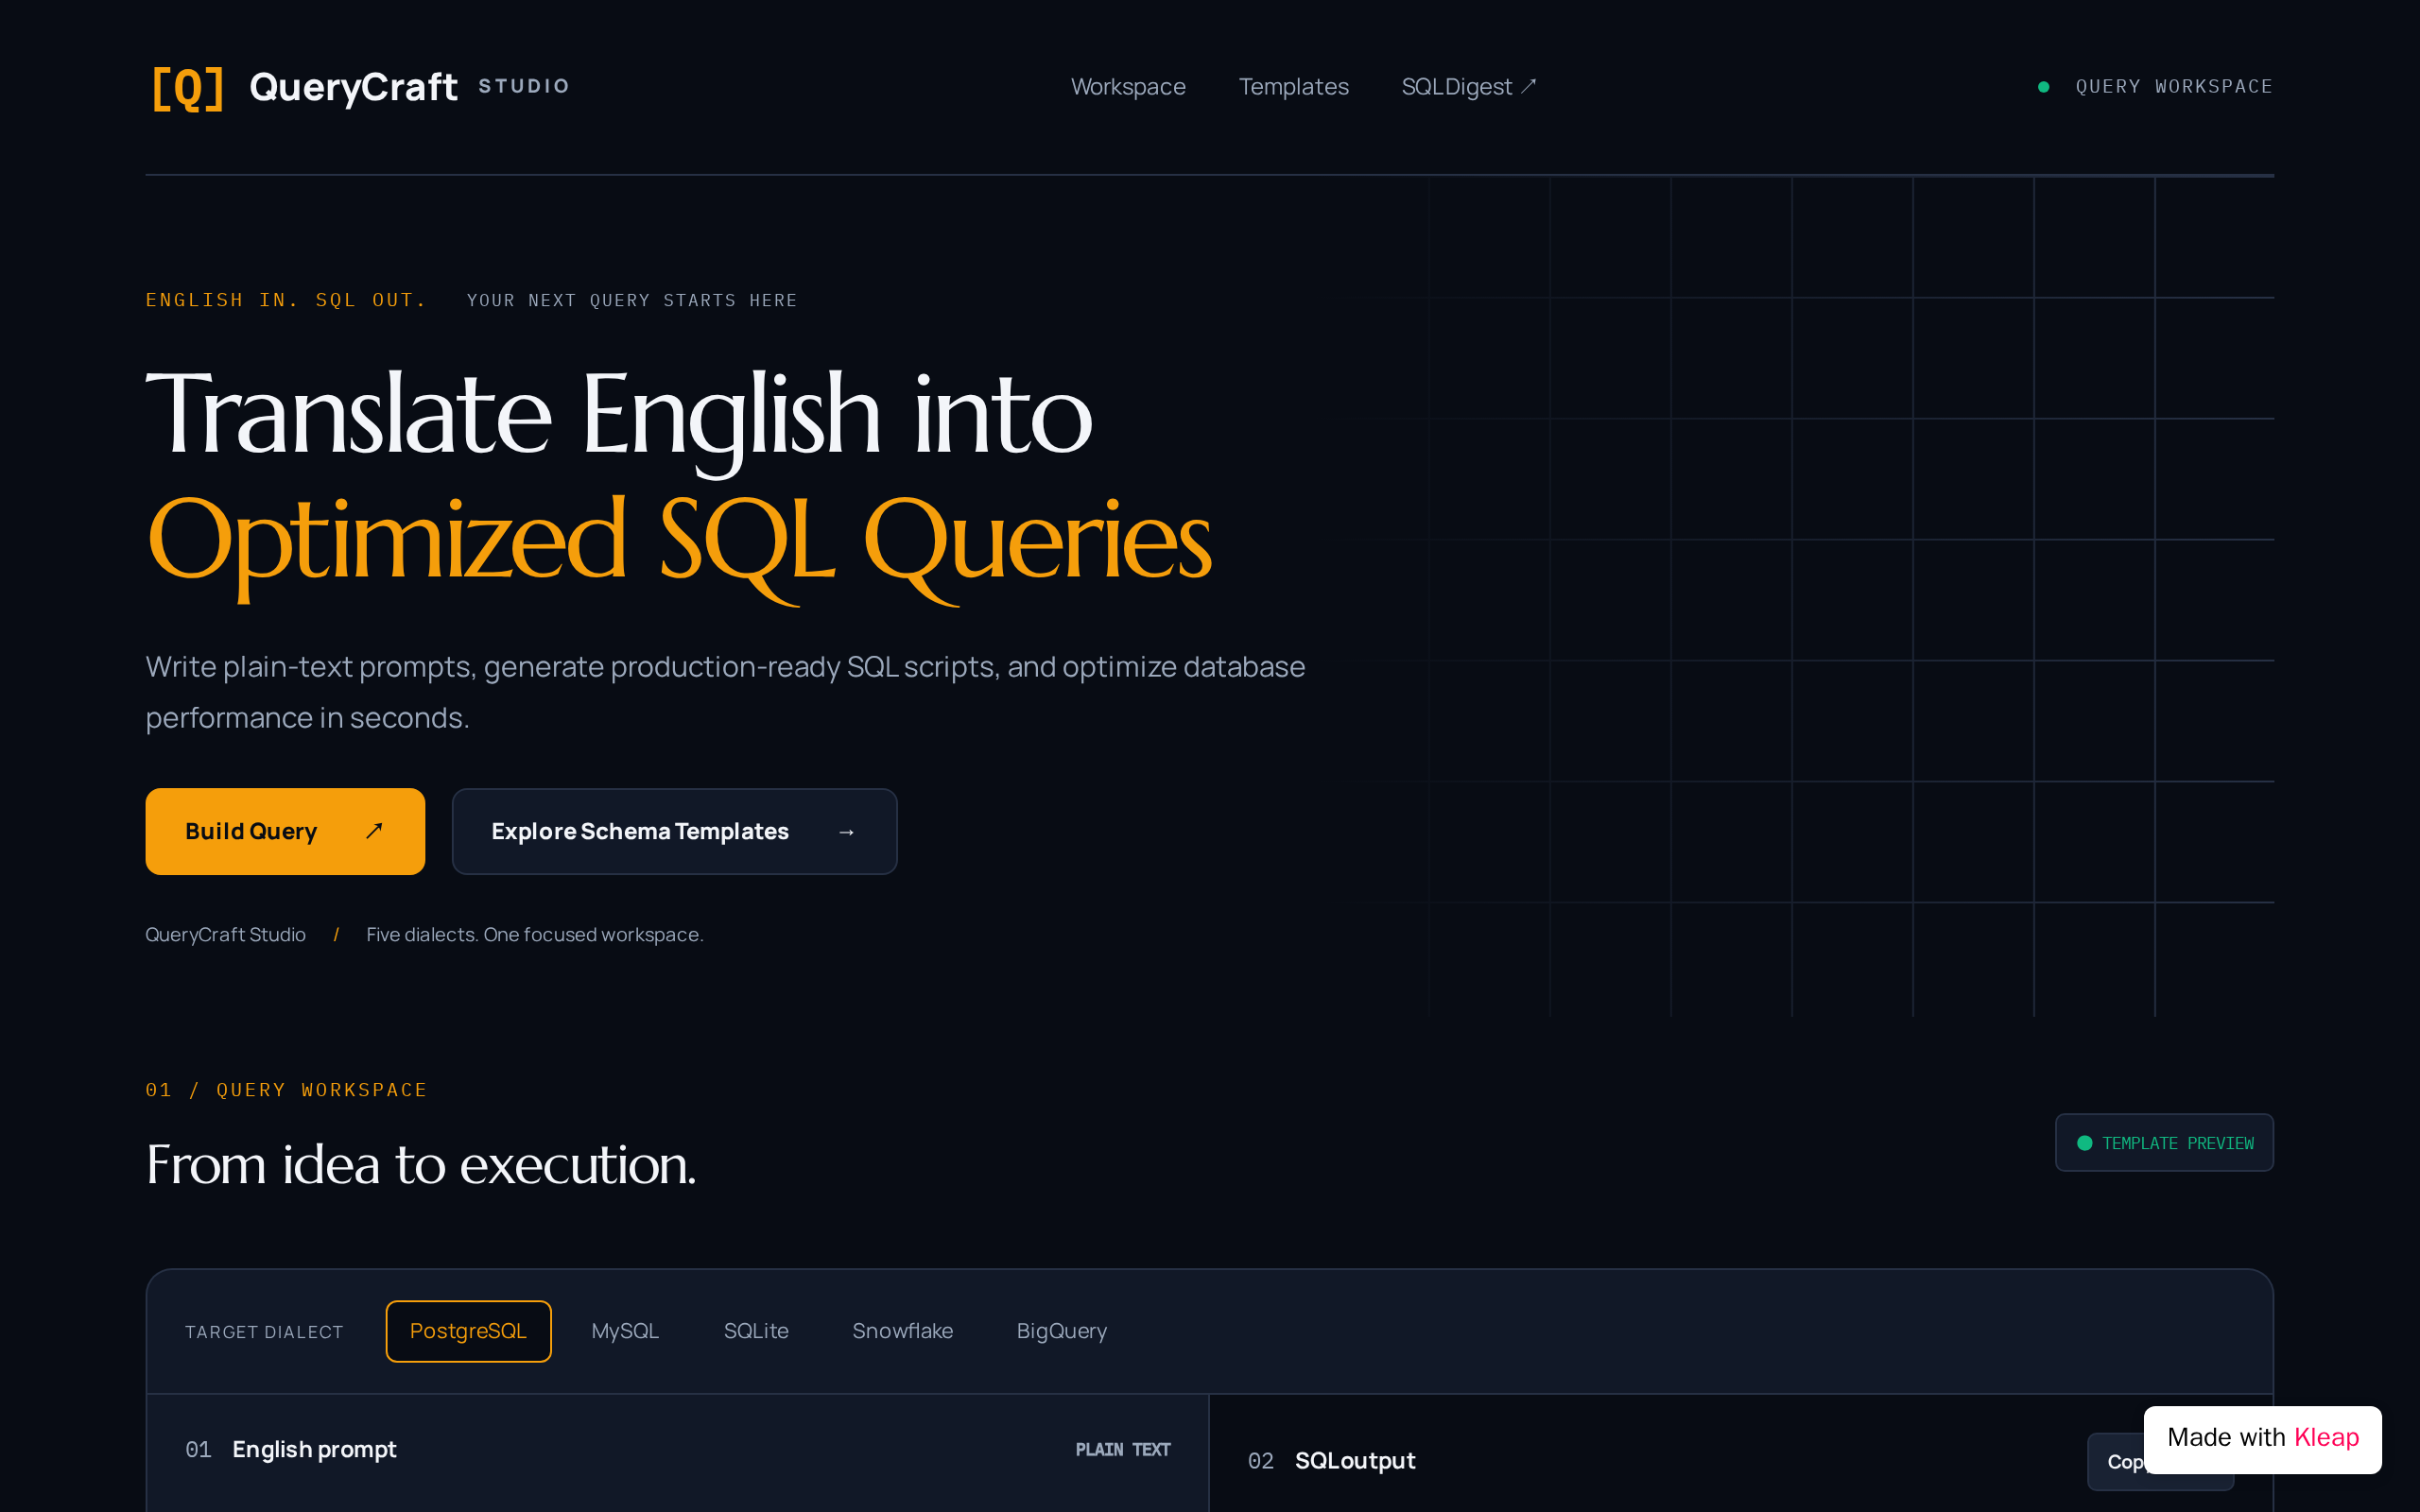The image size is (2420, 1512).
Task: Click the STUDIO label beside the logo
Action: point(524,87)
